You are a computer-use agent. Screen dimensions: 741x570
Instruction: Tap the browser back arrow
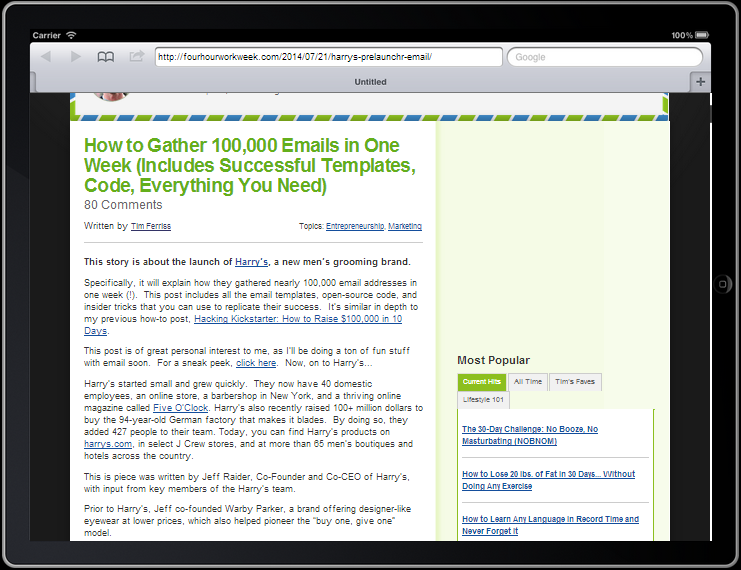(46, 57)
